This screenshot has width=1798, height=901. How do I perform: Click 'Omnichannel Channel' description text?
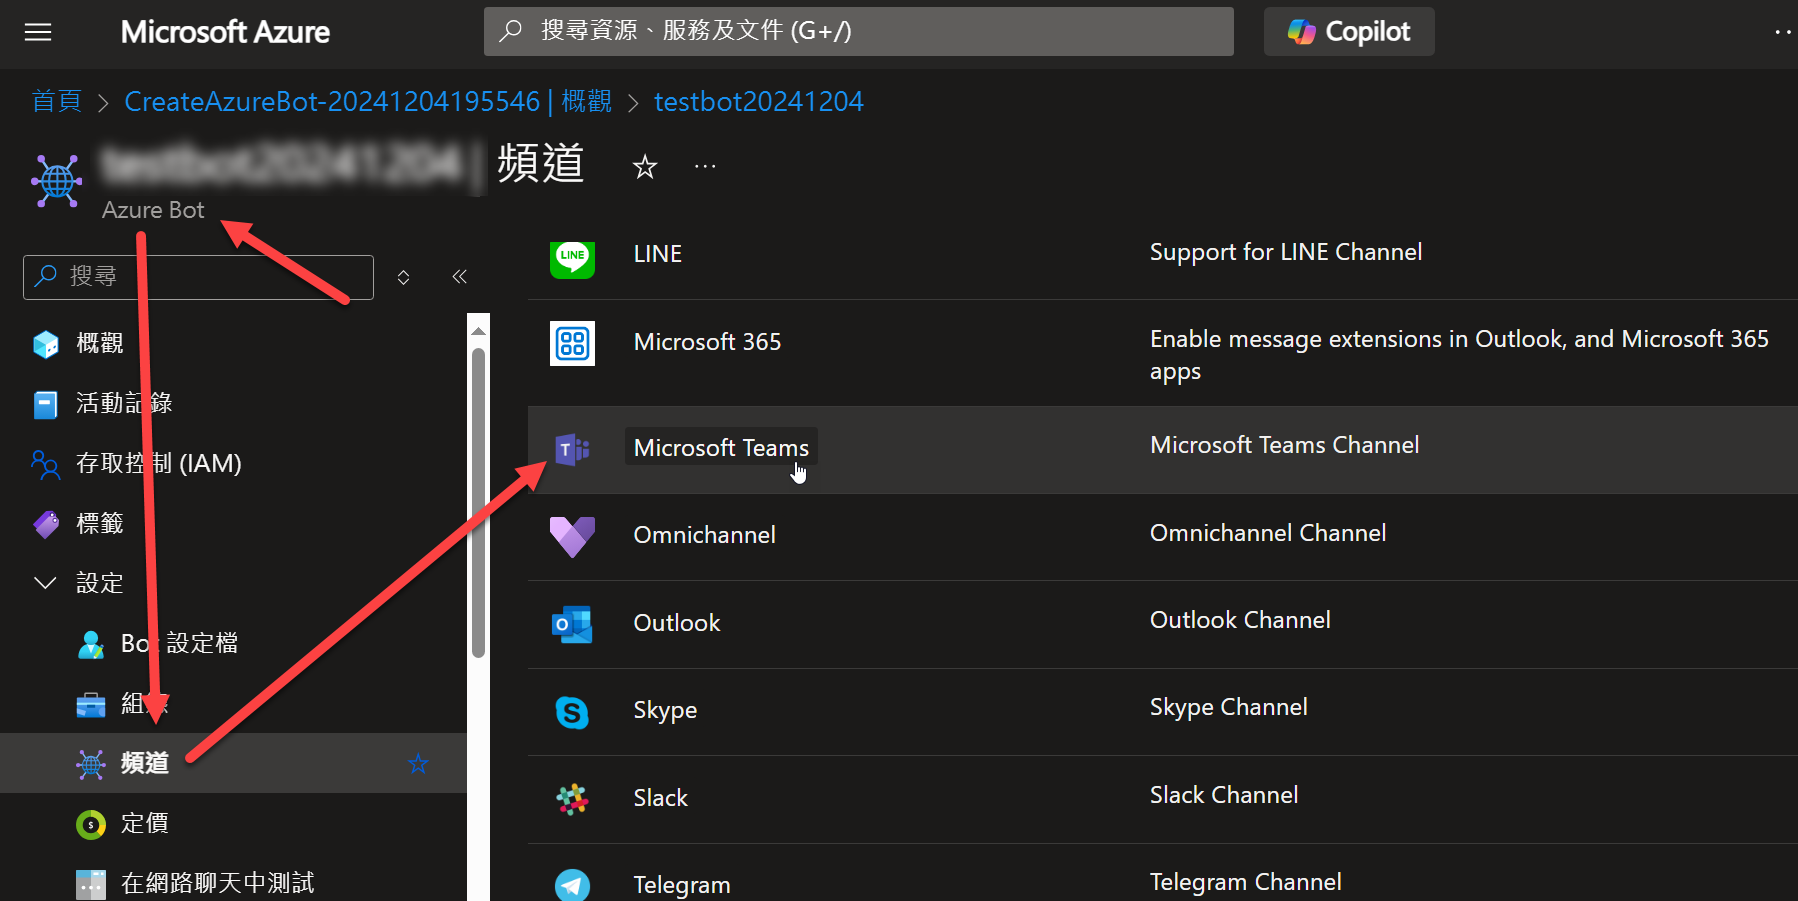pyautogui.click(x=1267, y=533)
